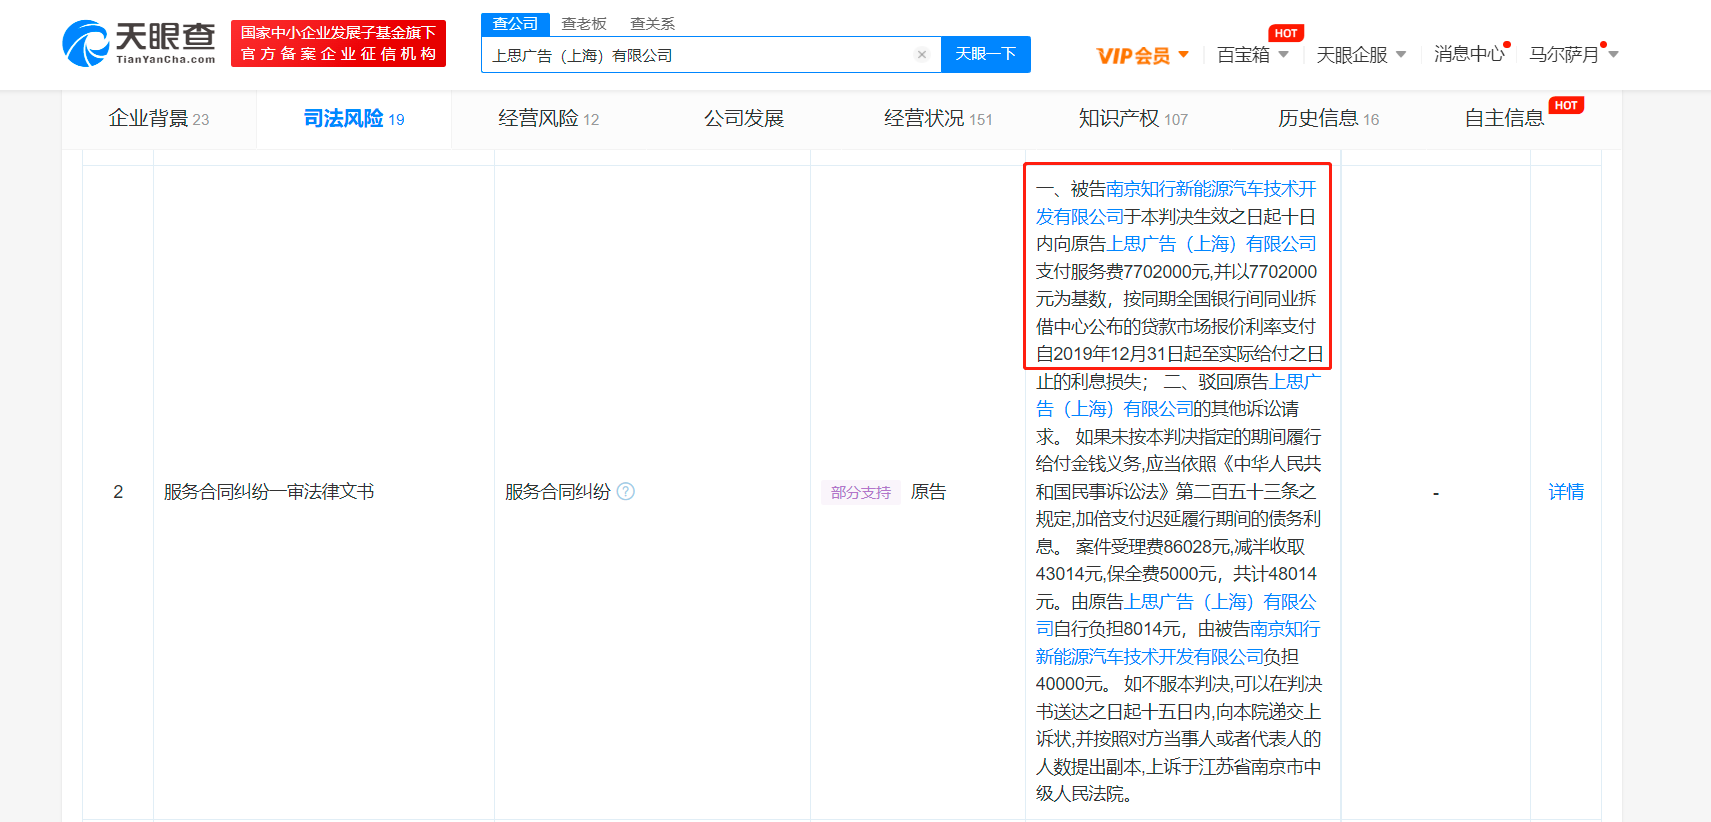
Task: Expand the 天眼企服 menu
Action: [x=1361, y=55]
